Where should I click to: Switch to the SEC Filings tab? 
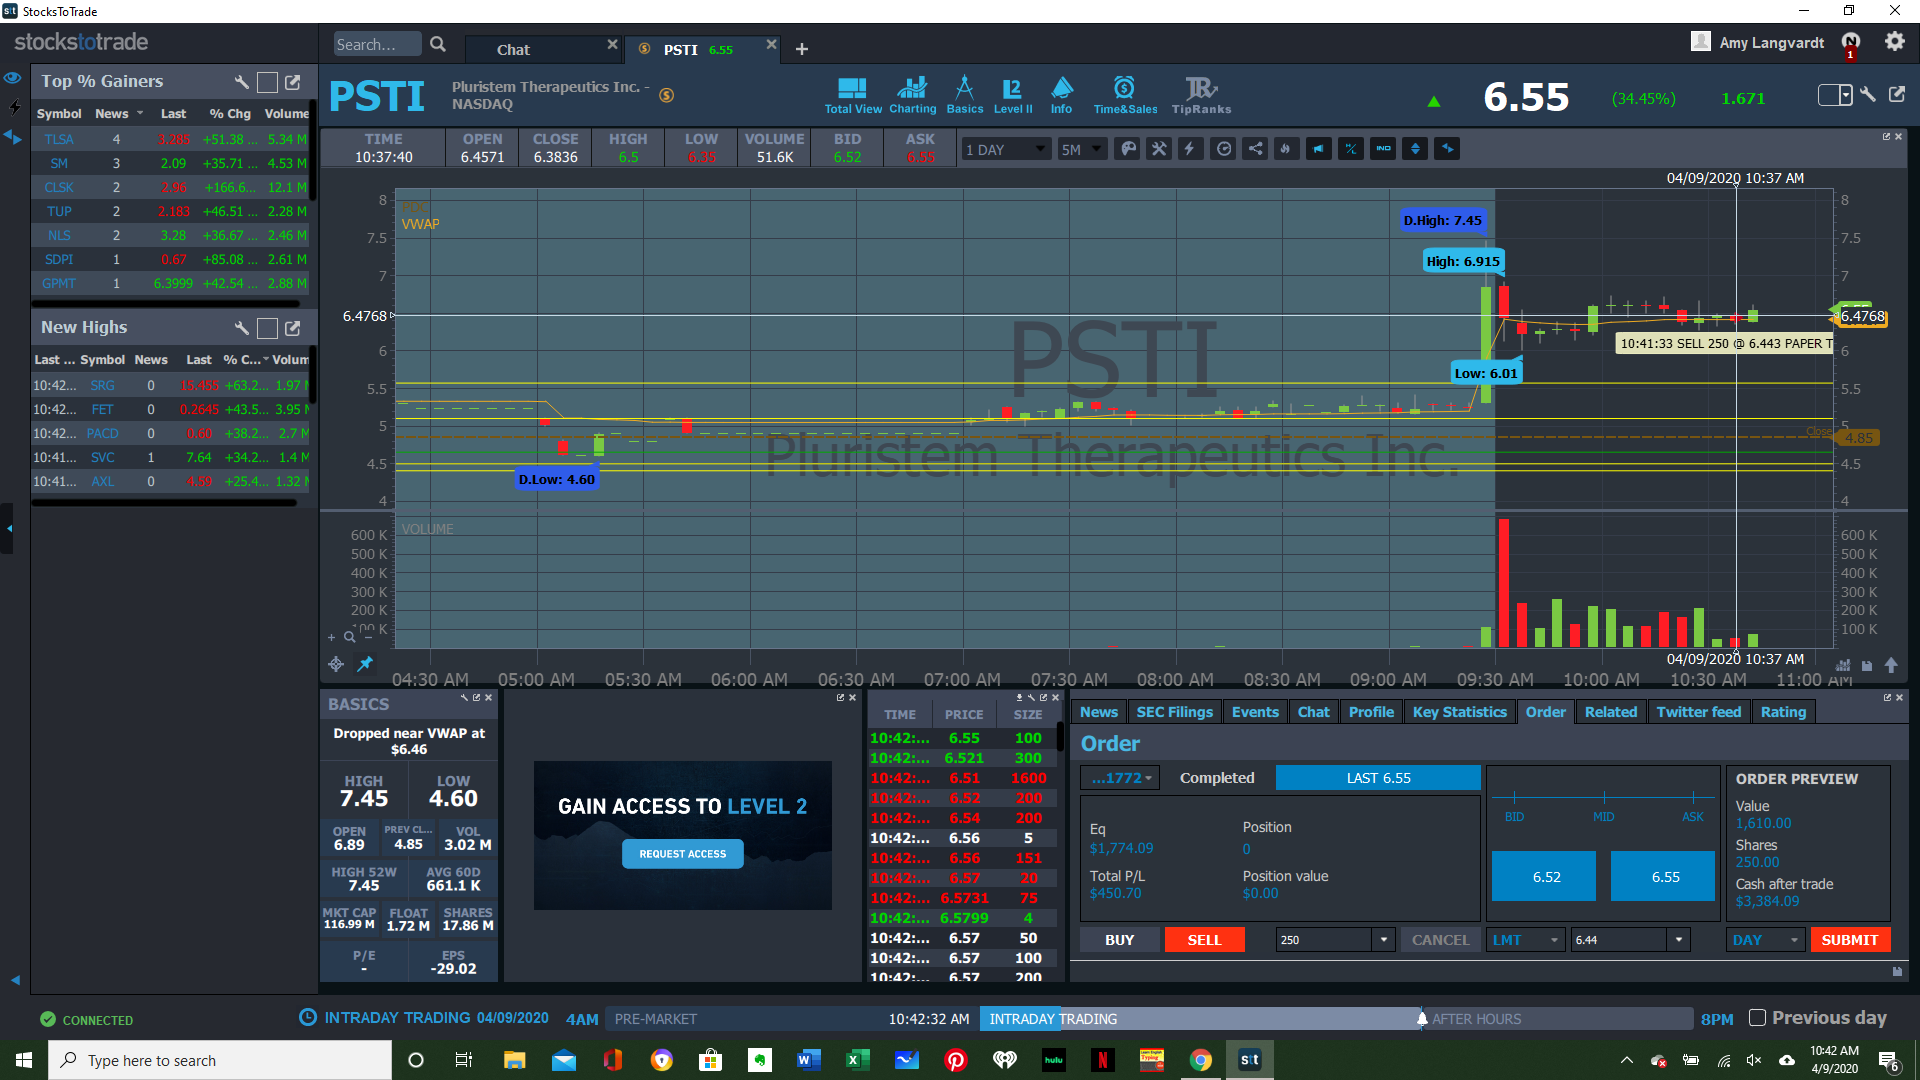coord(1174,712)
